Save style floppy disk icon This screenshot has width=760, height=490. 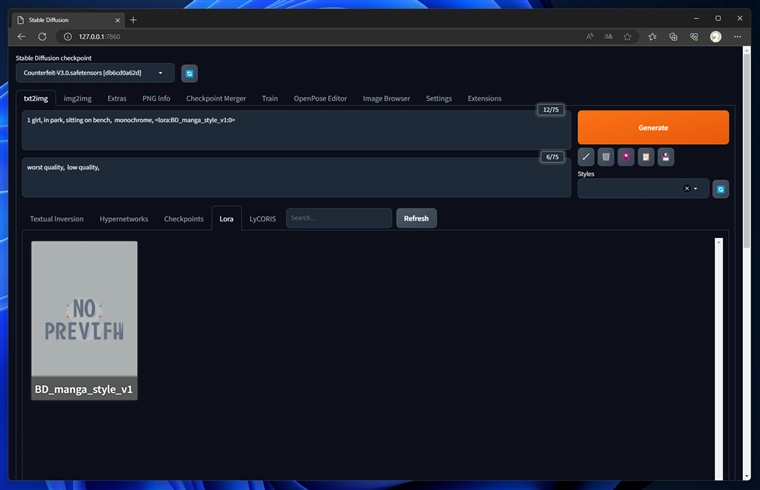tap(666, 157)
